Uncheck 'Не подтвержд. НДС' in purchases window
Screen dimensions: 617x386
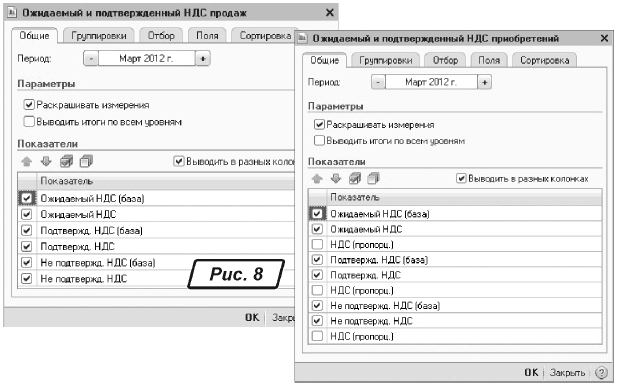[x=317, y=321]
